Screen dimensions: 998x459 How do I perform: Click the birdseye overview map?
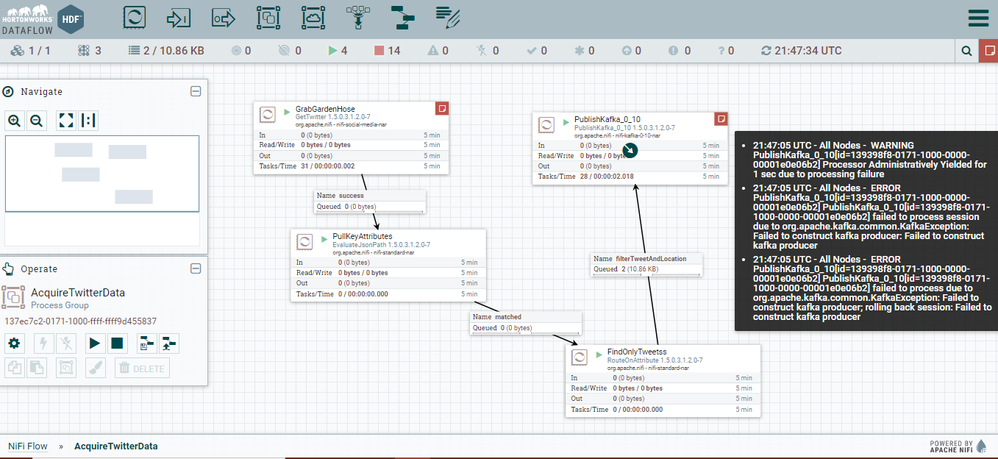click(102, 173)
